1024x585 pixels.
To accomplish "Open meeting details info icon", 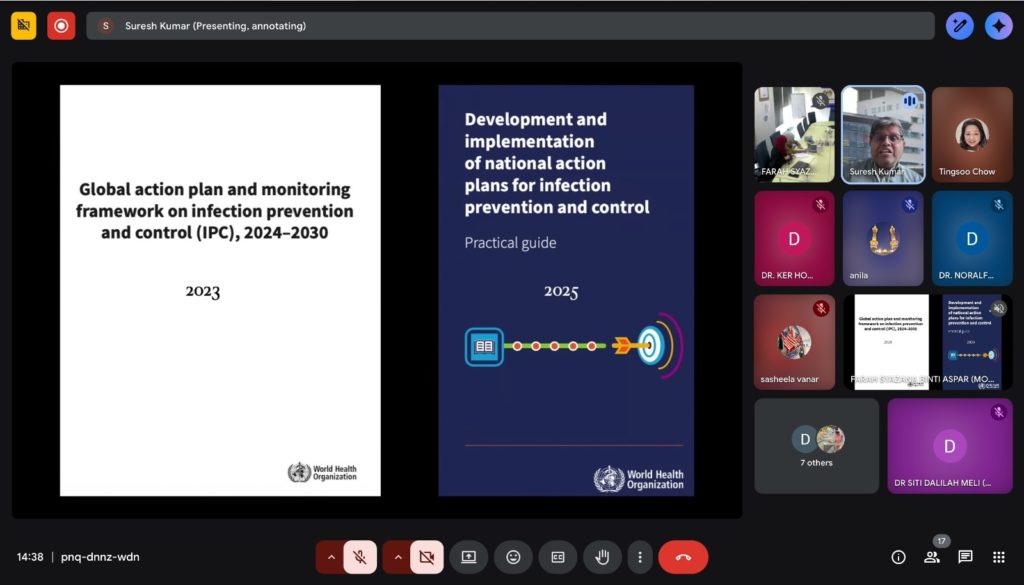I will tap(898, 557).
